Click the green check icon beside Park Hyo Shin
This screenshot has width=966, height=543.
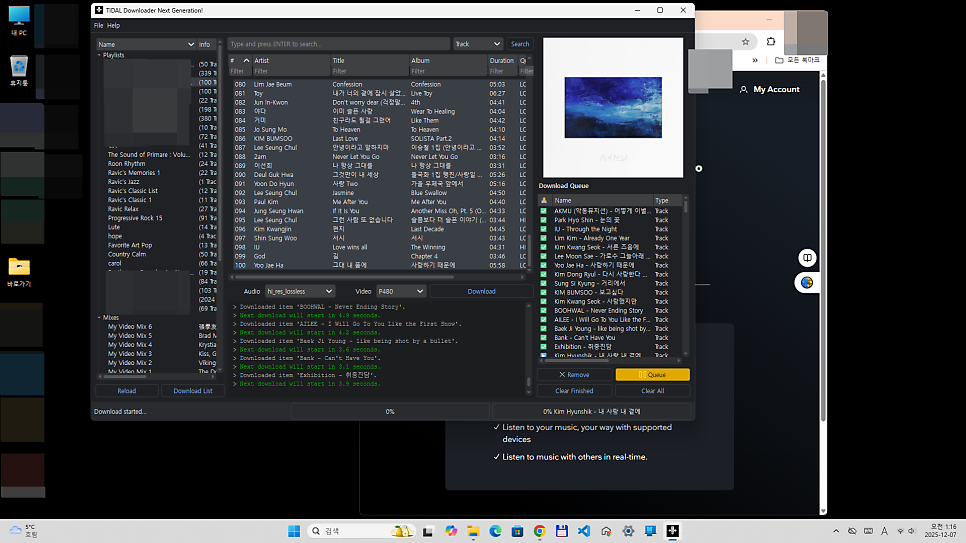[x=543, y=220]
